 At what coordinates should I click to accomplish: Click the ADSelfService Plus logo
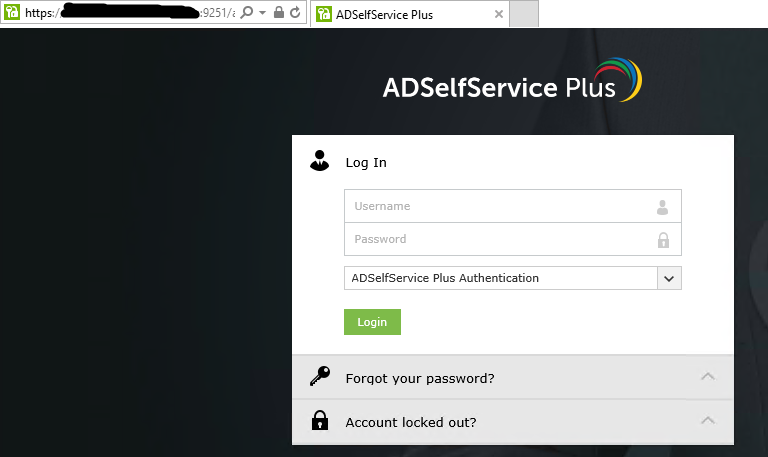[x=512, y=80]
